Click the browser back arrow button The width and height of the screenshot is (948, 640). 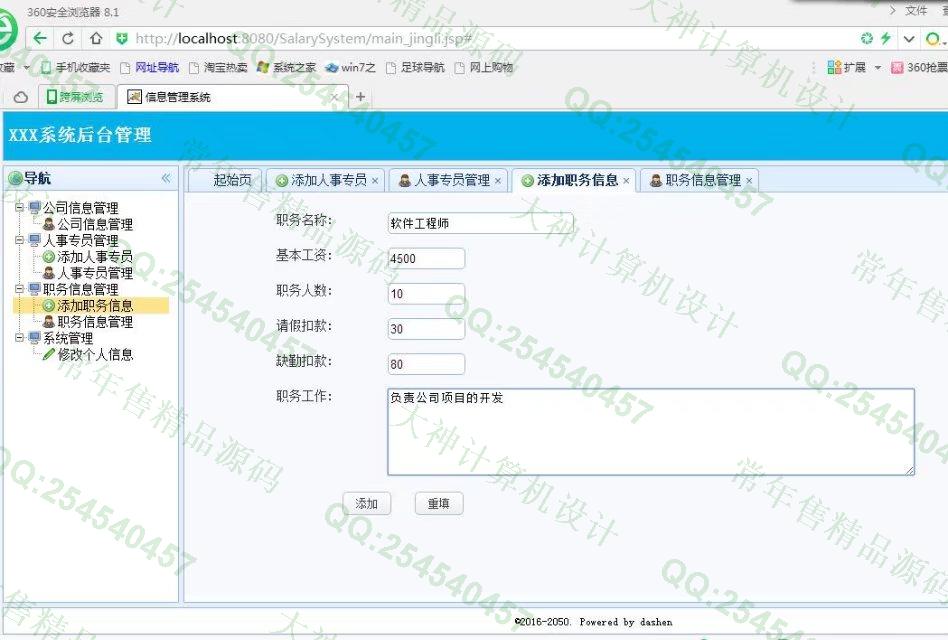40,39
